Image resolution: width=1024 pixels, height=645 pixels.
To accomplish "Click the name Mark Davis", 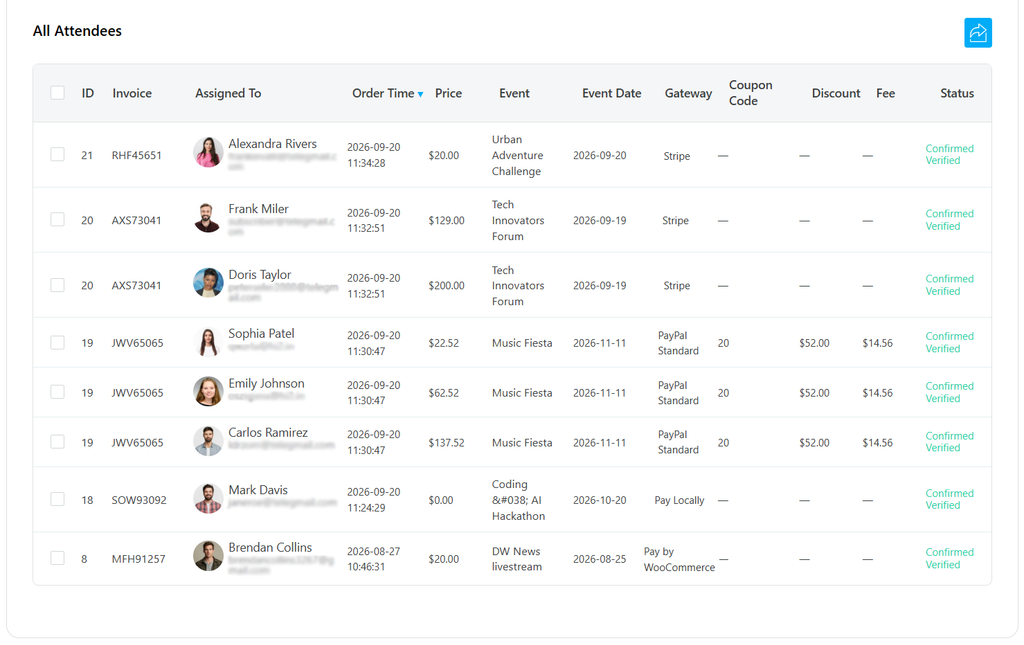I will click(x=258, y=490).
